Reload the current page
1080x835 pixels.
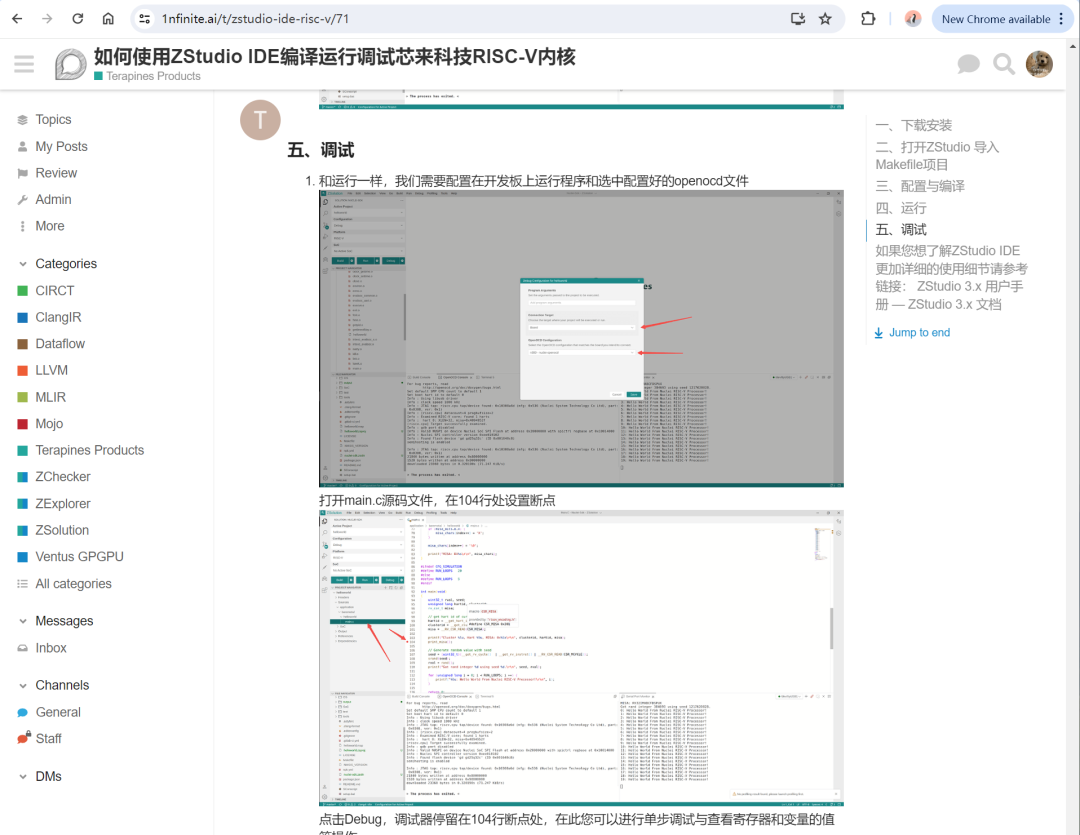77,19
